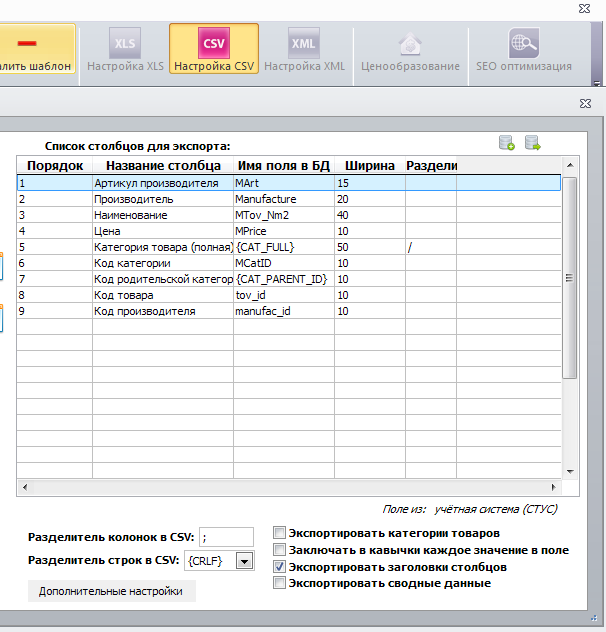This screenshot has height=632, width=606.
Task: Toggle Экспортировать категории товаров checkbox
Action: pyautogui.click(x=279, y=532)
